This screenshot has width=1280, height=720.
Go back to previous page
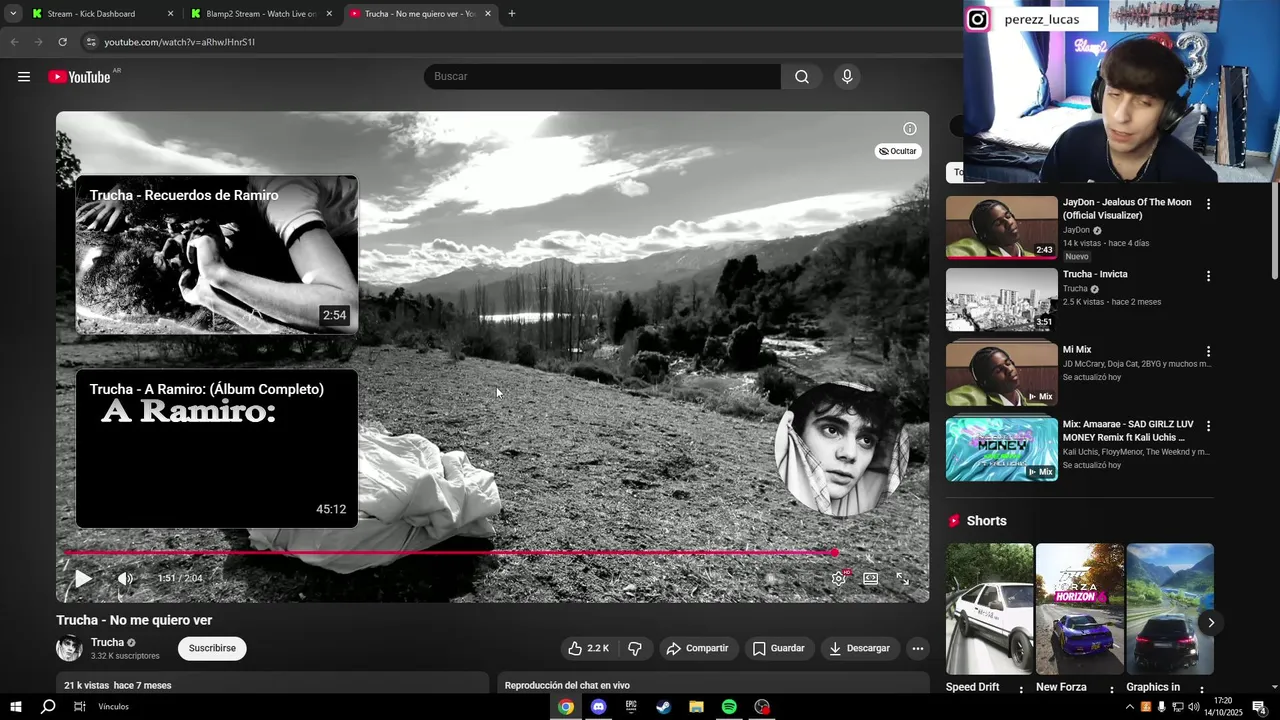pos(14,42)
